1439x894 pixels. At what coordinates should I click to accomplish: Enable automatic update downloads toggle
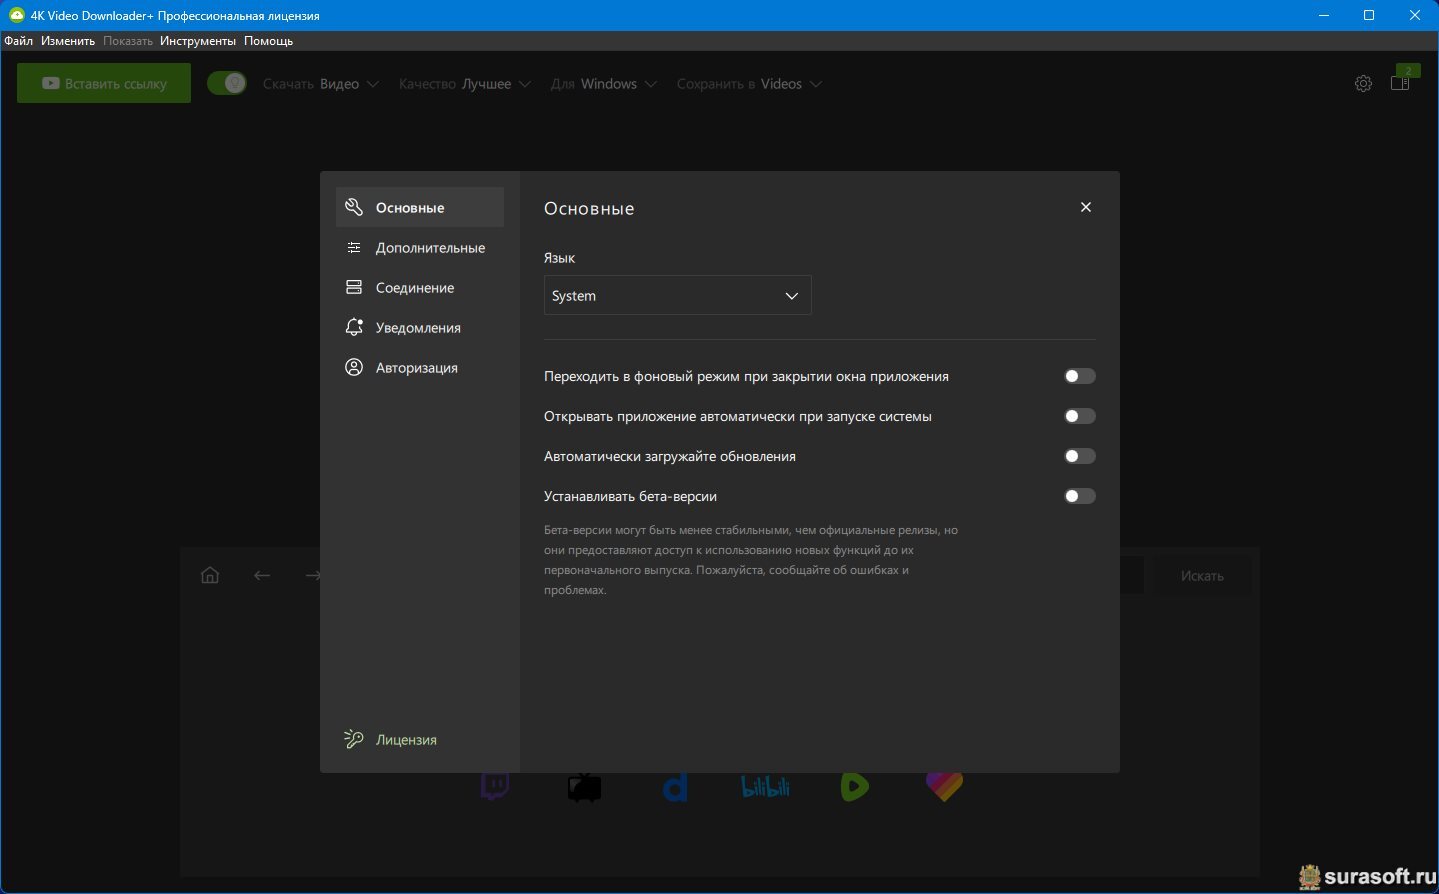click(x=1079, y=456)
